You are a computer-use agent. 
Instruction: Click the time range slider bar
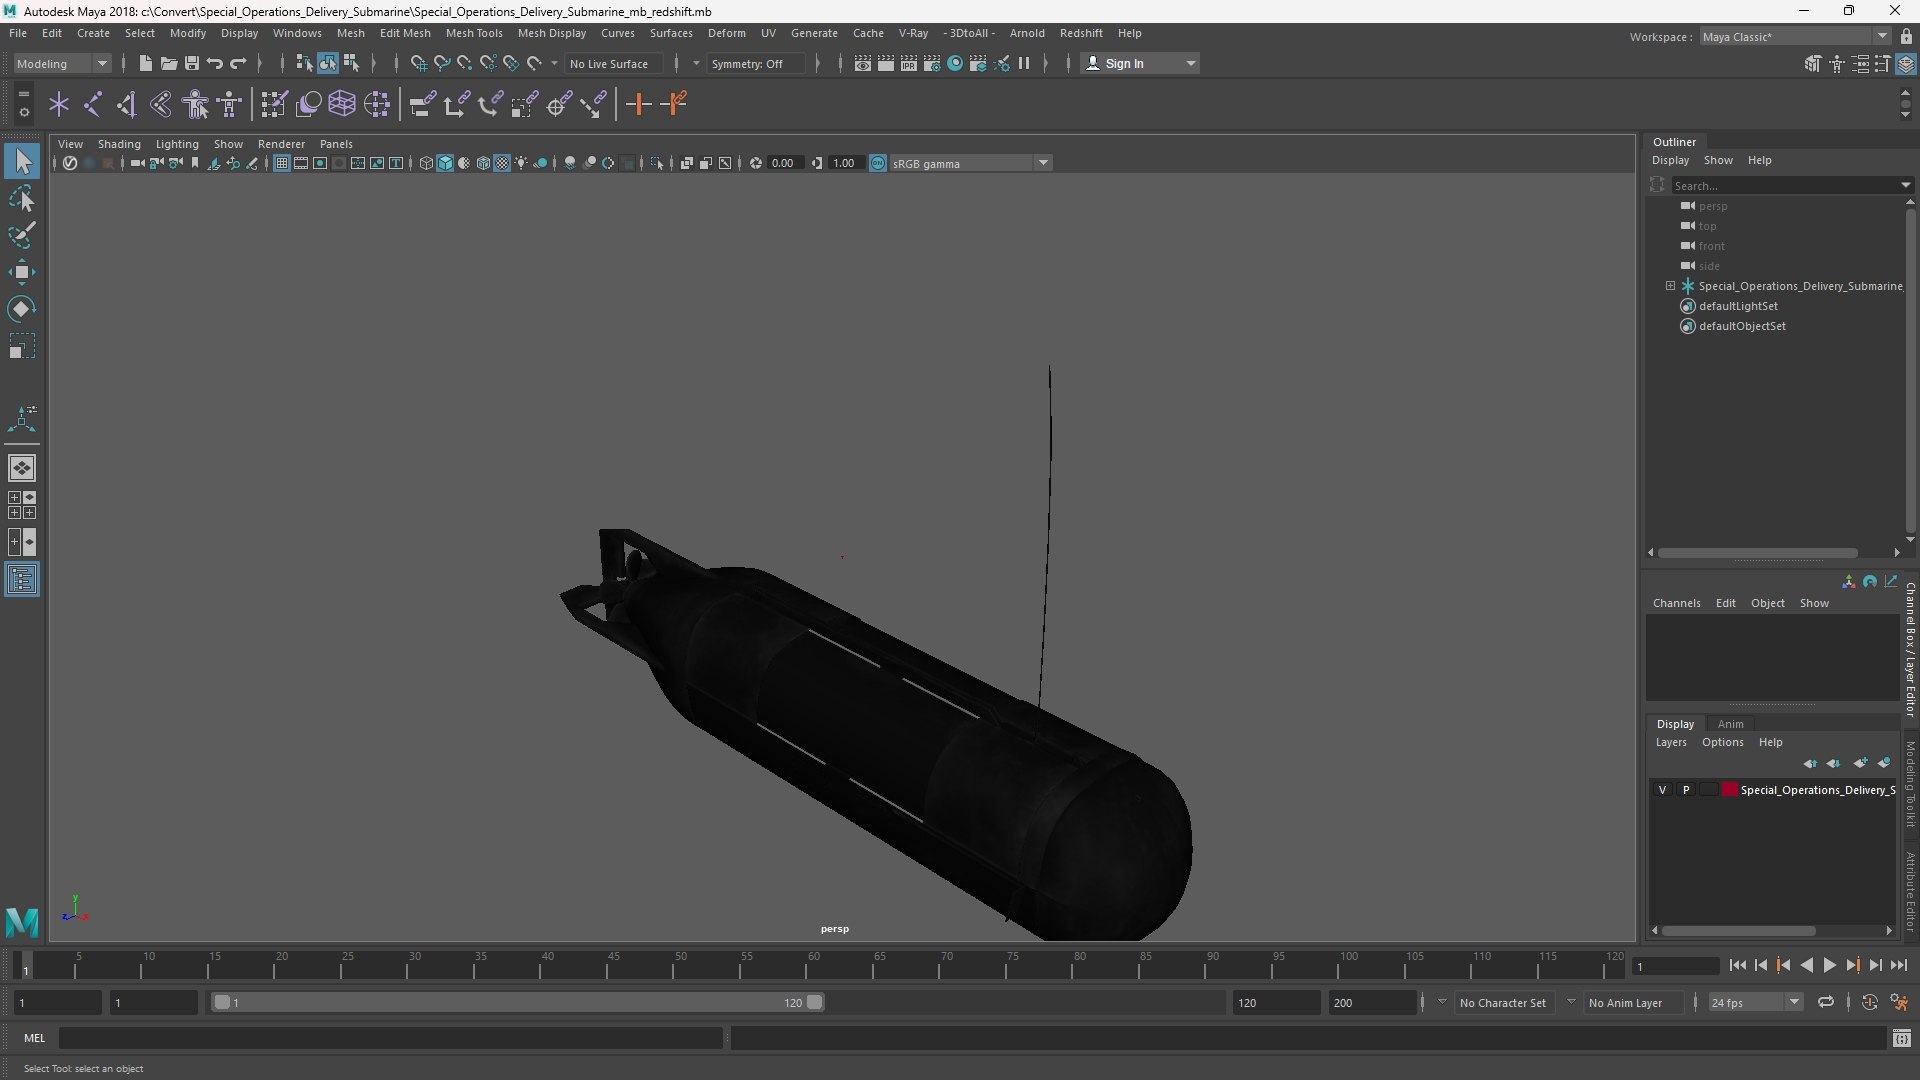click(518, 1002)
